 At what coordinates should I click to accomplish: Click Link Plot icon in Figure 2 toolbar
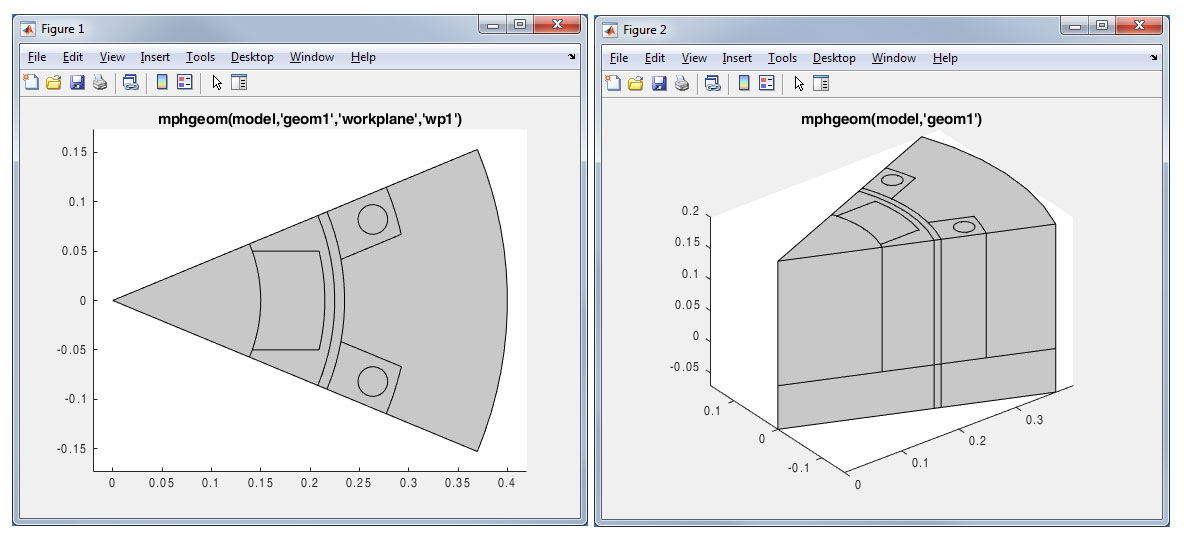click(x=712, y=83)
